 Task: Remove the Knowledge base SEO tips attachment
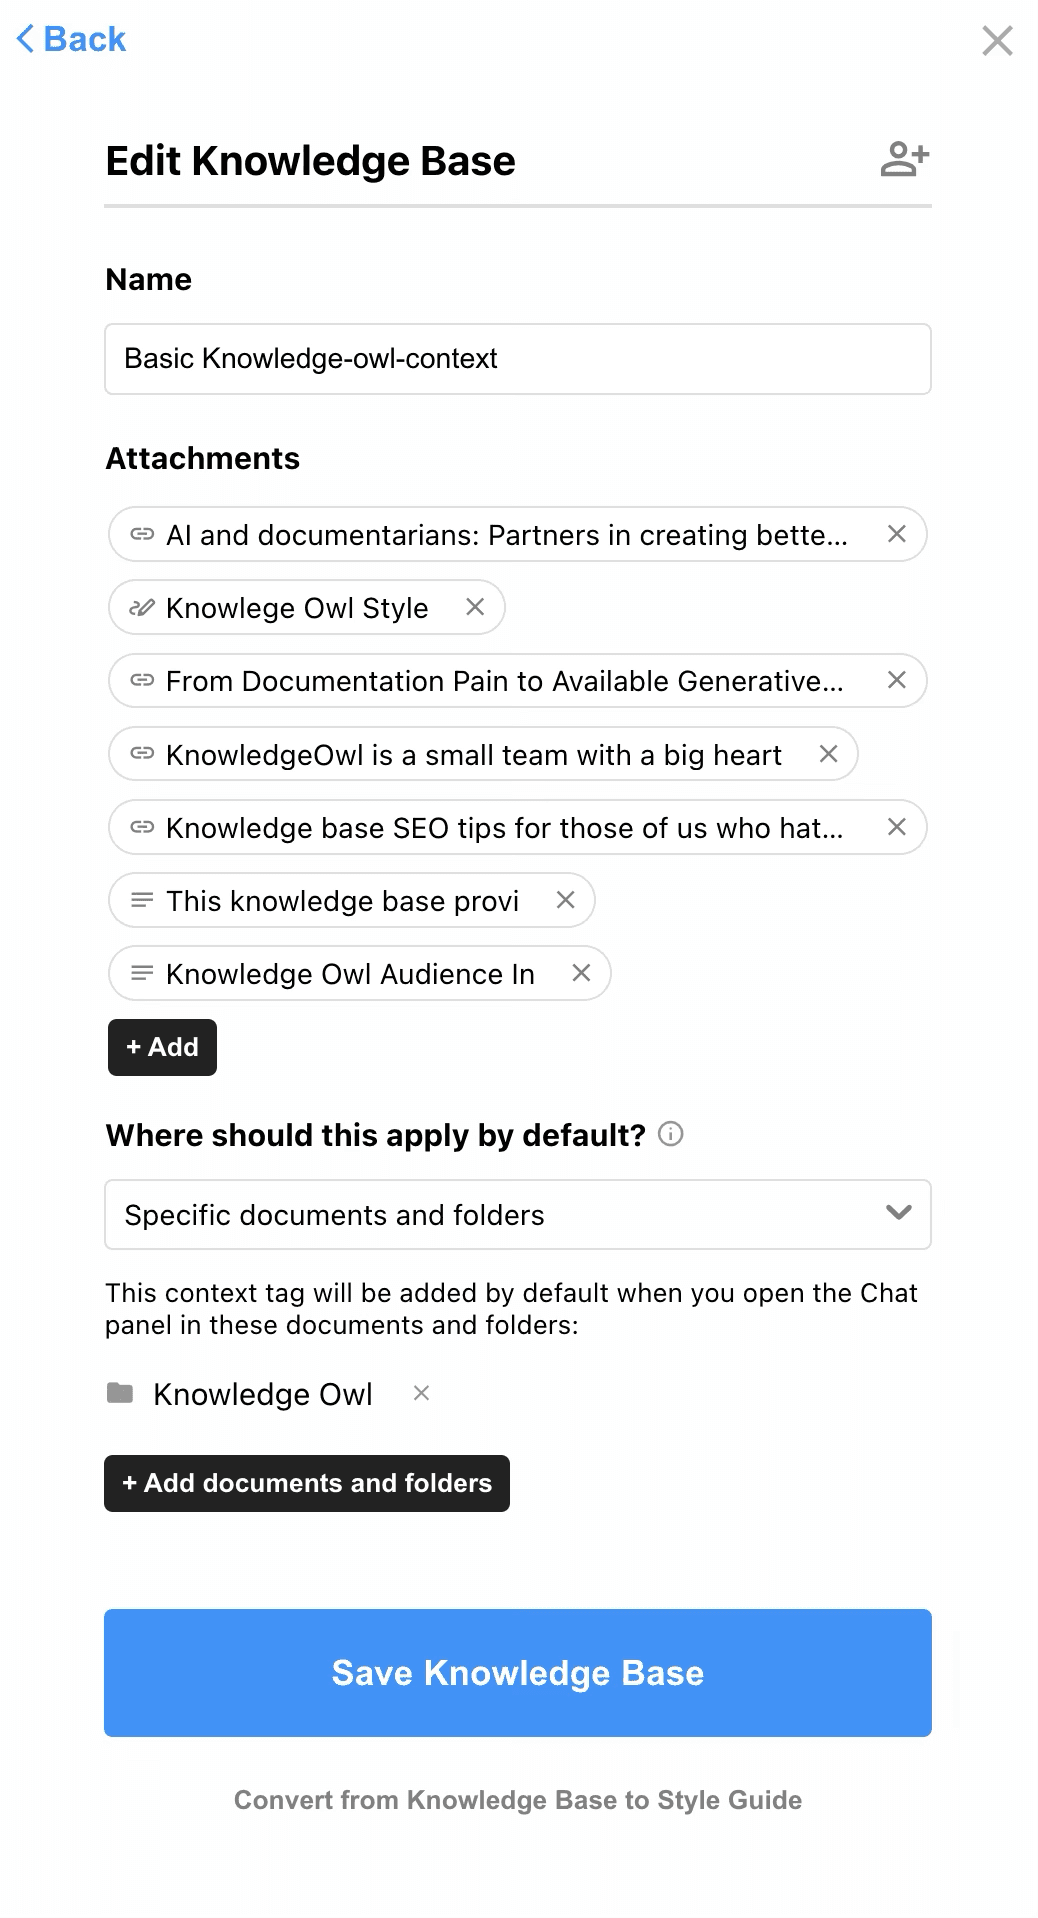click(897, 827)
